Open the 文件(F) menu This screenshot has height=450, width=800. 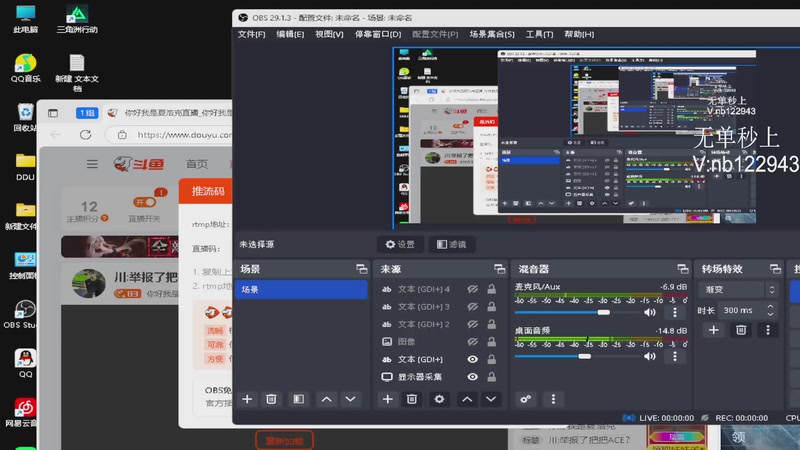252,34
